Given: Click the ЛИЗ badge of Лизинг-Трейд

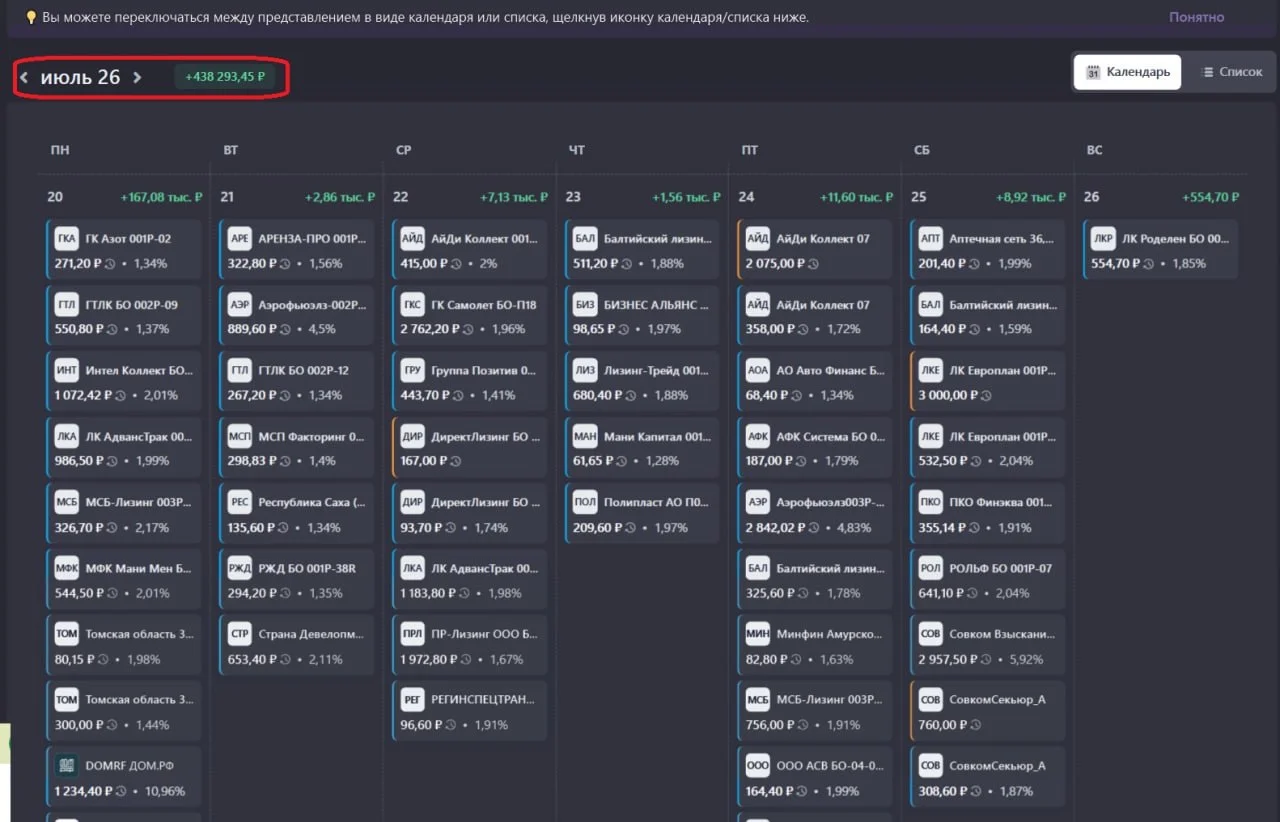Looking at the screenshot, I should (x=586, y=371).
